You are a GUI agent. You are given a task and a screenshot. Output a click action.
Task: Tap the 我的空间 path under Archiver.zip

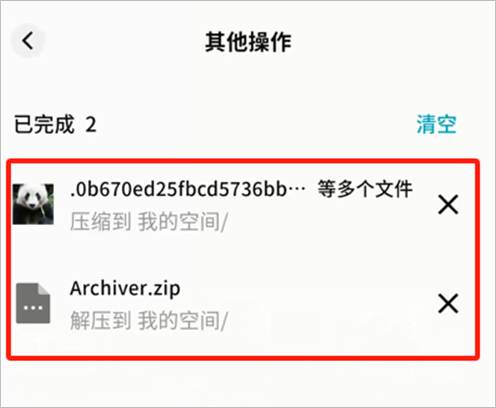tap(179, 320)
